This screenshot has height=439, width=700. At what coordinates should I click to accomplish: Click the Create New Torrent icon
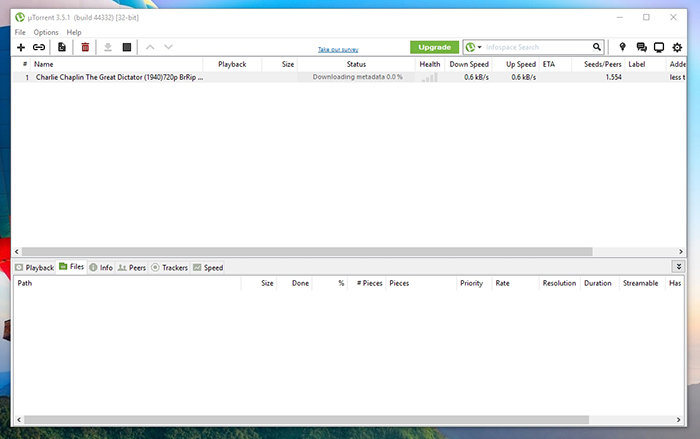[62, 47]
